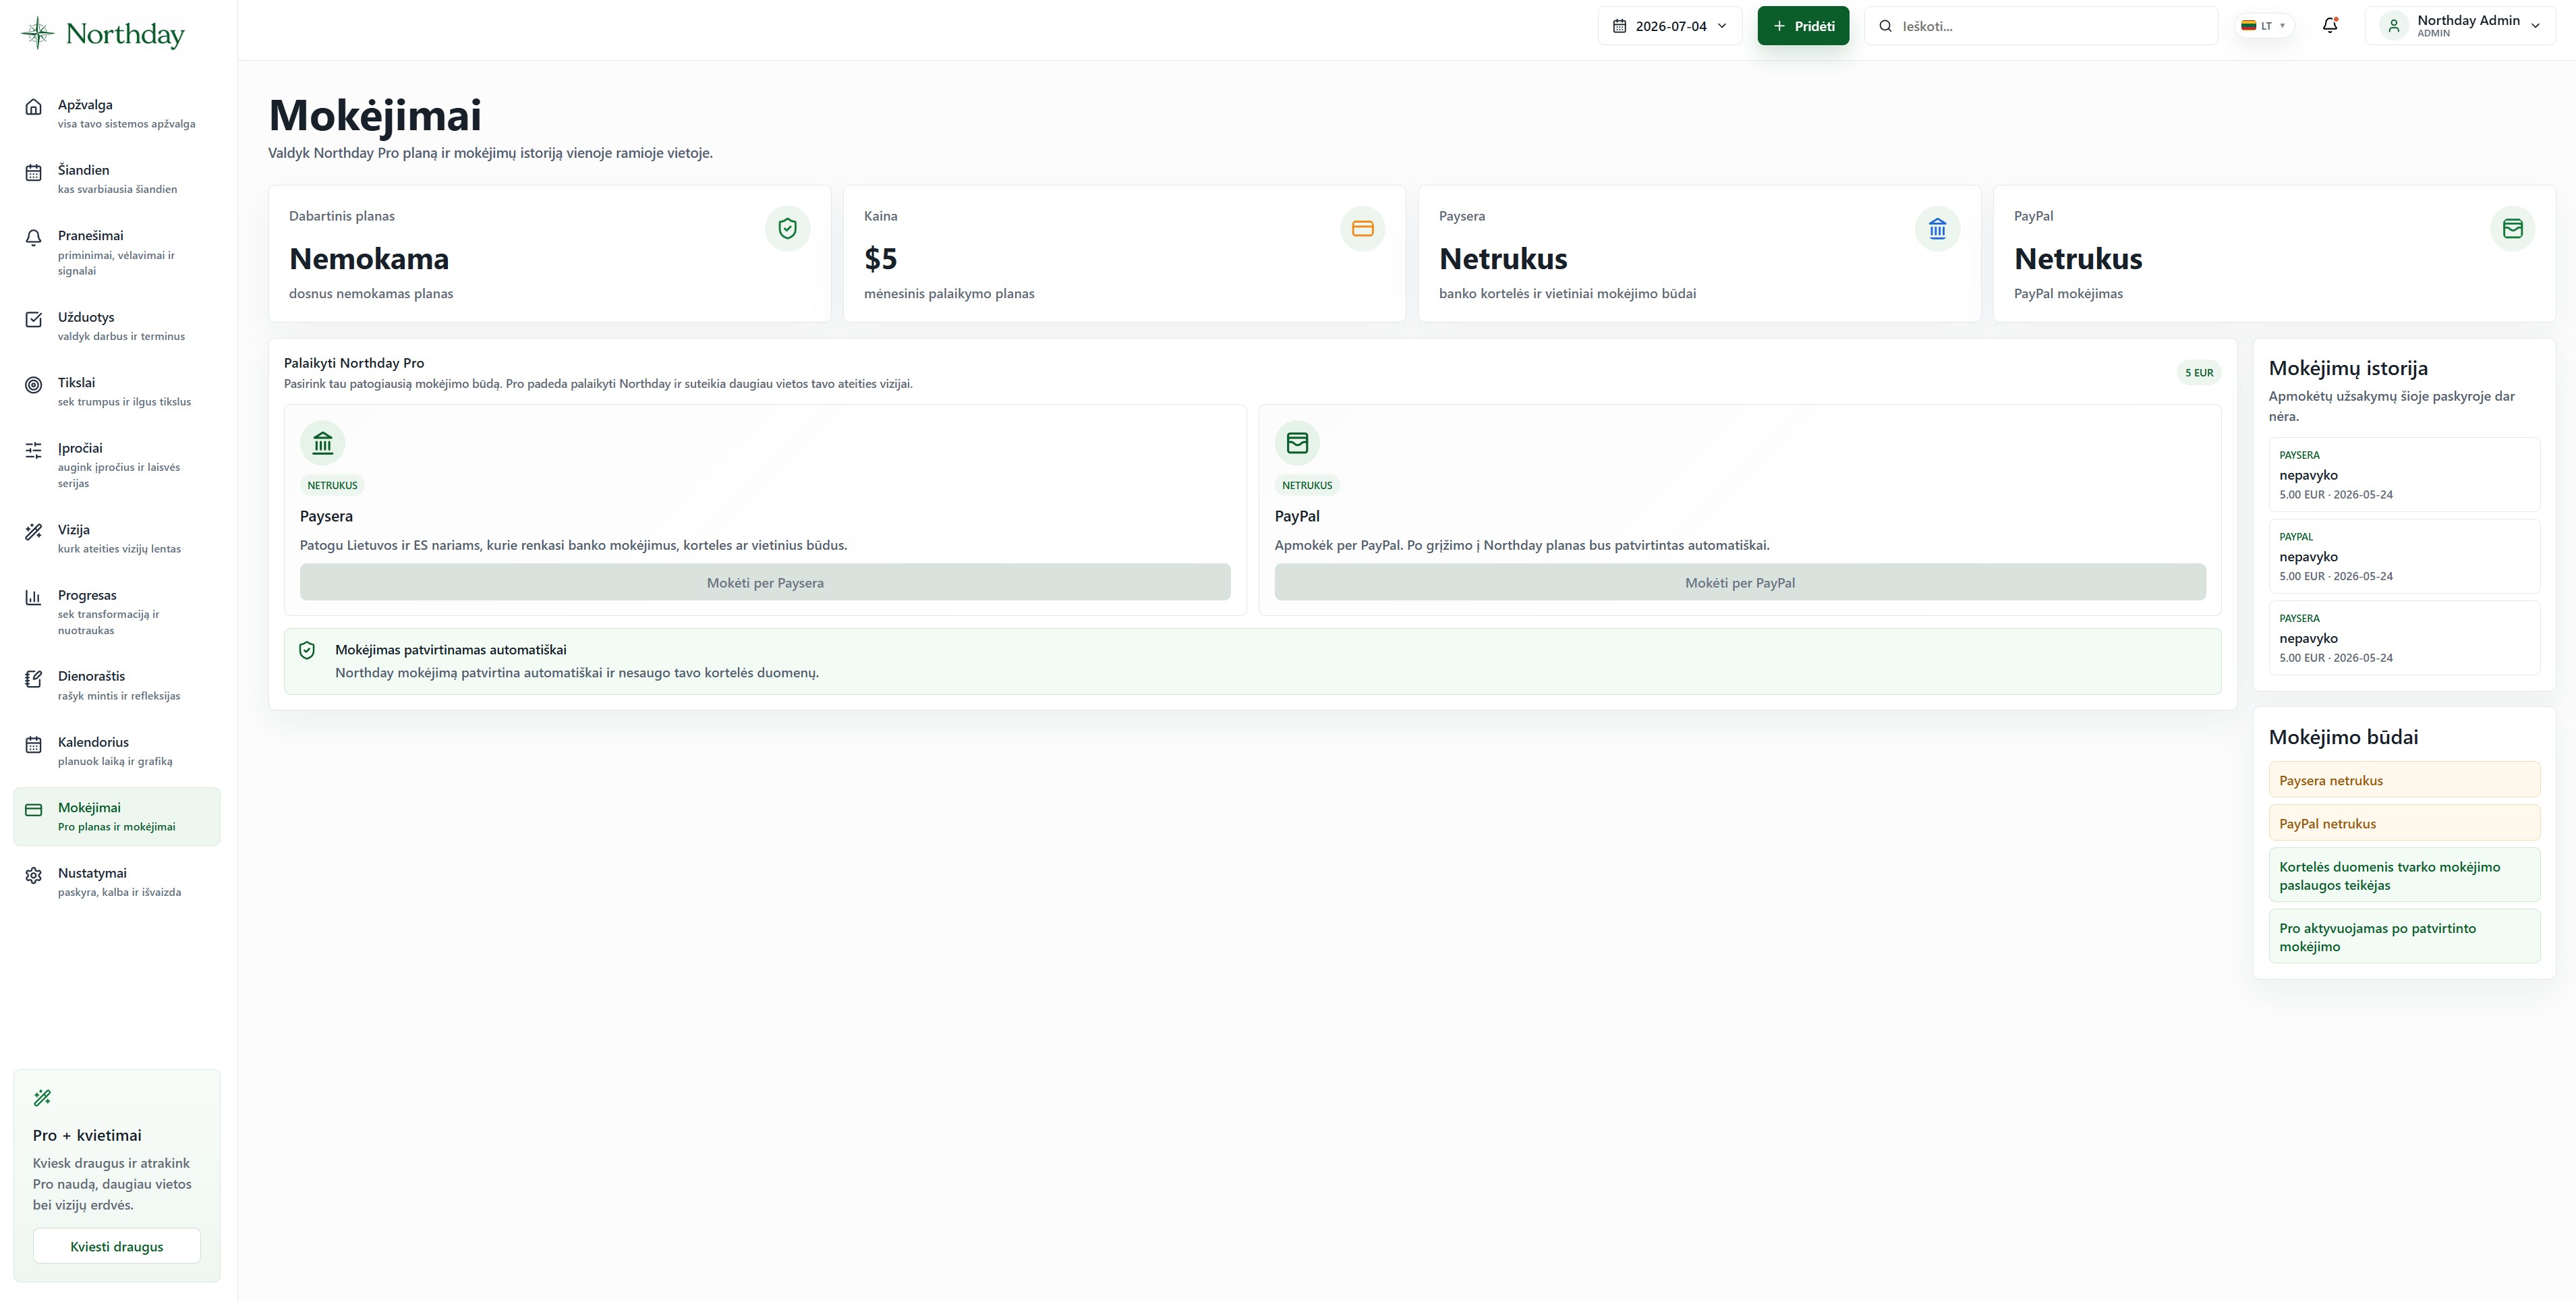2576x1302 pixels.
Task: Click the Northday compass logo
Action: point(38,33)
